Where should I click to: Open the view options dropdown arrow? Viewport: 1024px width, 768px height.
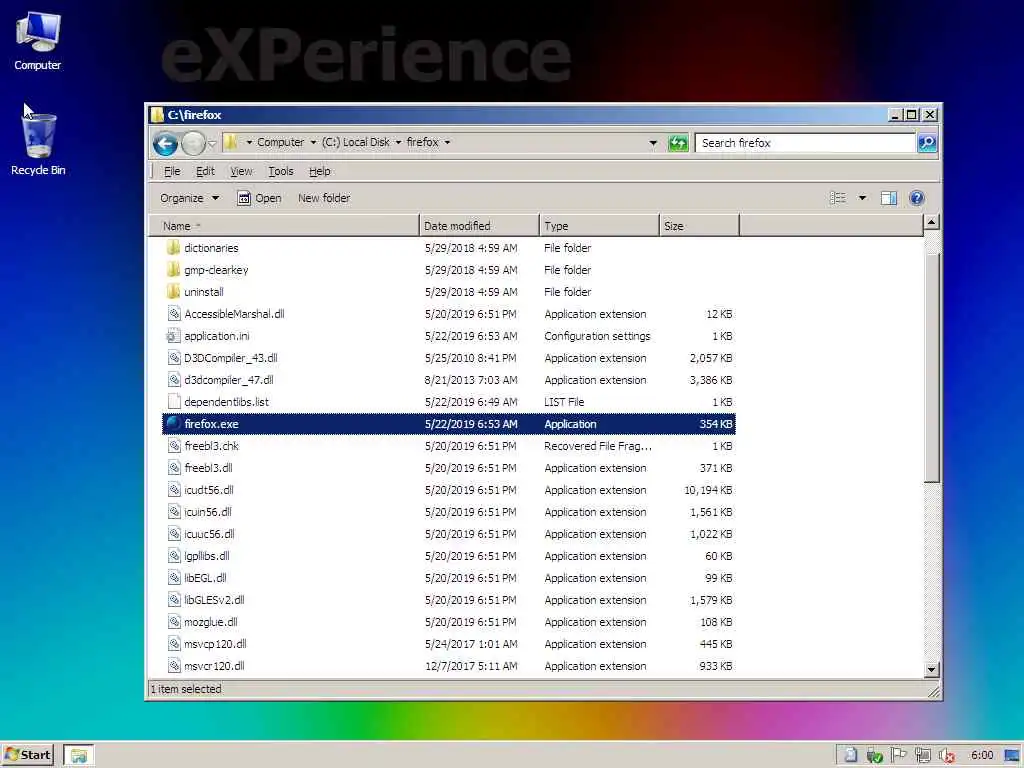click(862, 198)
